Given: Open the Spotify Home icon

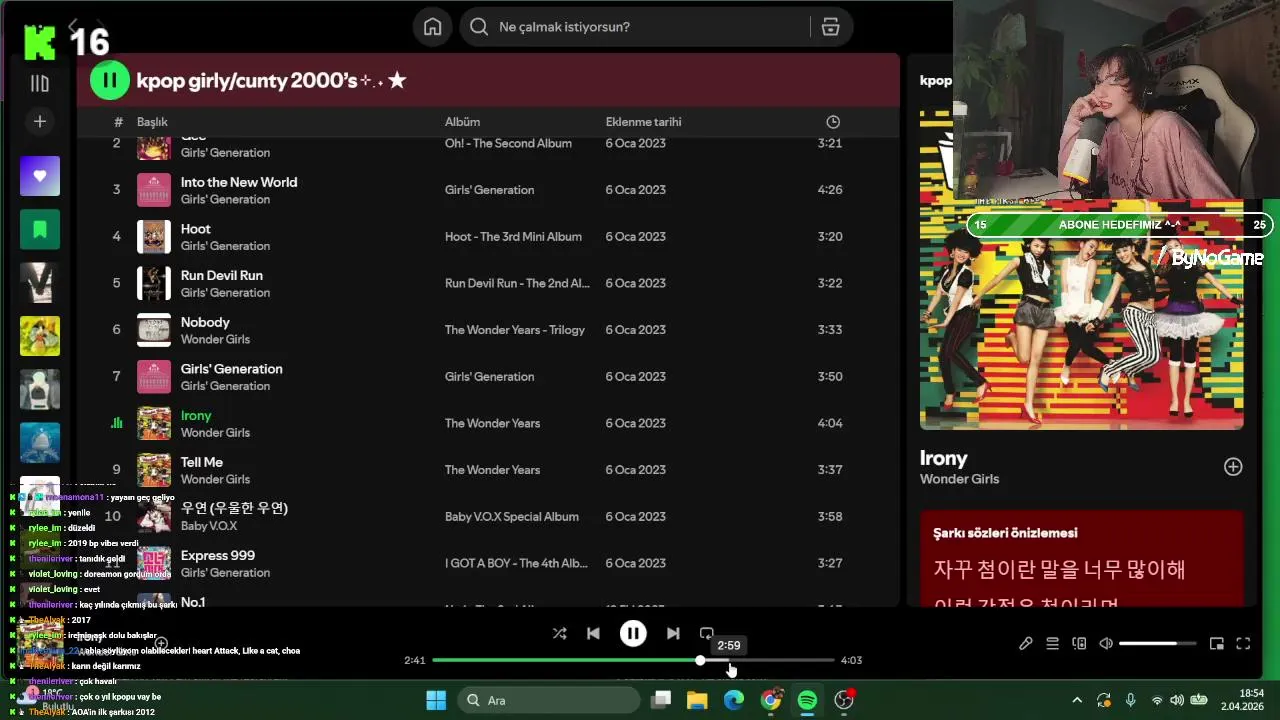Looking at the screenshot, I should (x=432, y=27).
